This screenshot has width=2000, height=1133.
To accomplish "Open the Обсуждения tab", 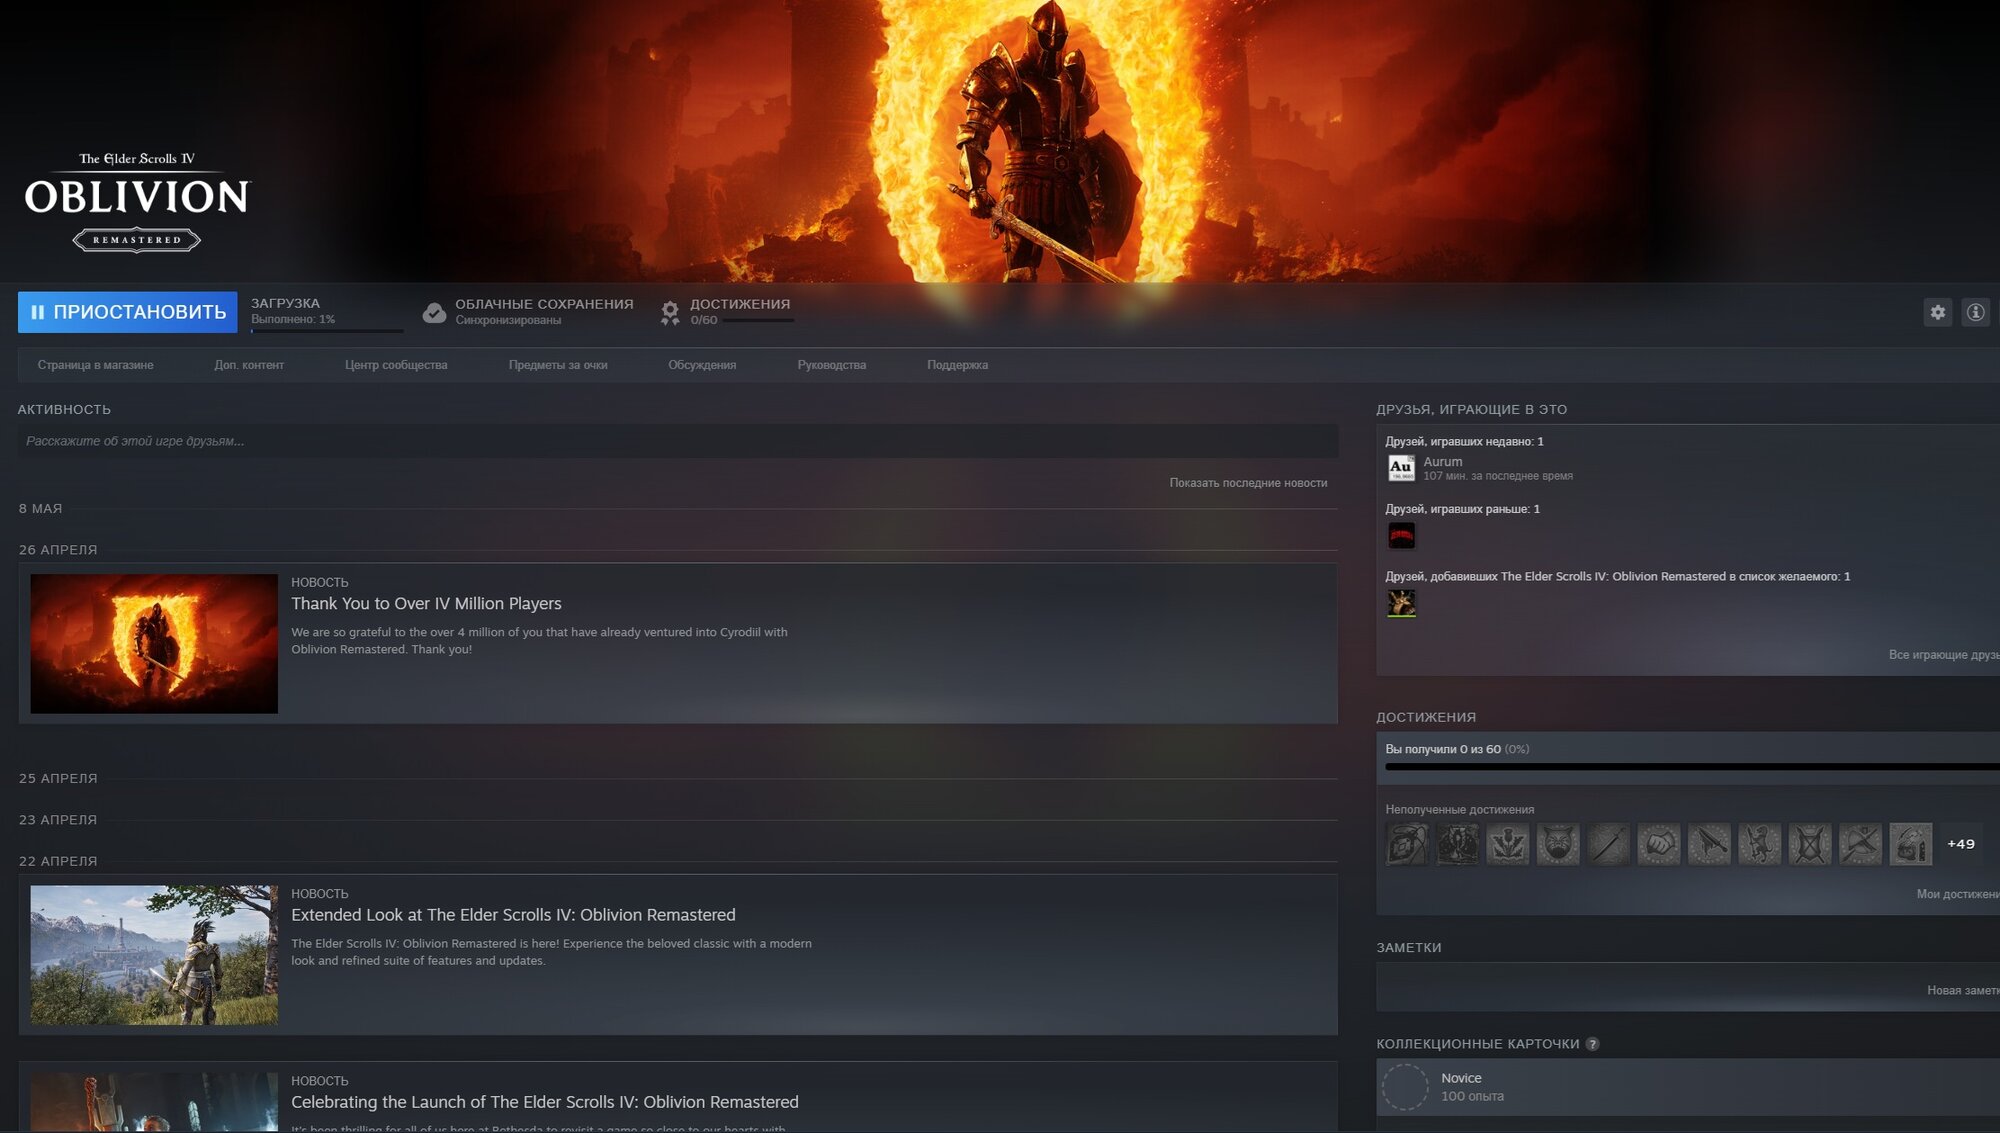I will pyautogui.click(x=702, y=365).
